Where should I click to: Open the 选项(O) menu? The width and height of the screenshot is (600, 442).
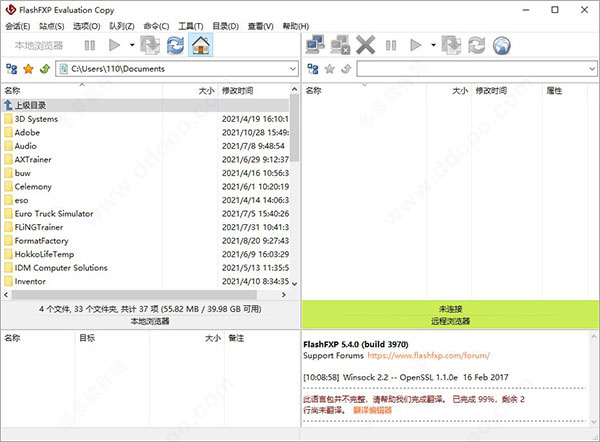click(x=86, y=26)
